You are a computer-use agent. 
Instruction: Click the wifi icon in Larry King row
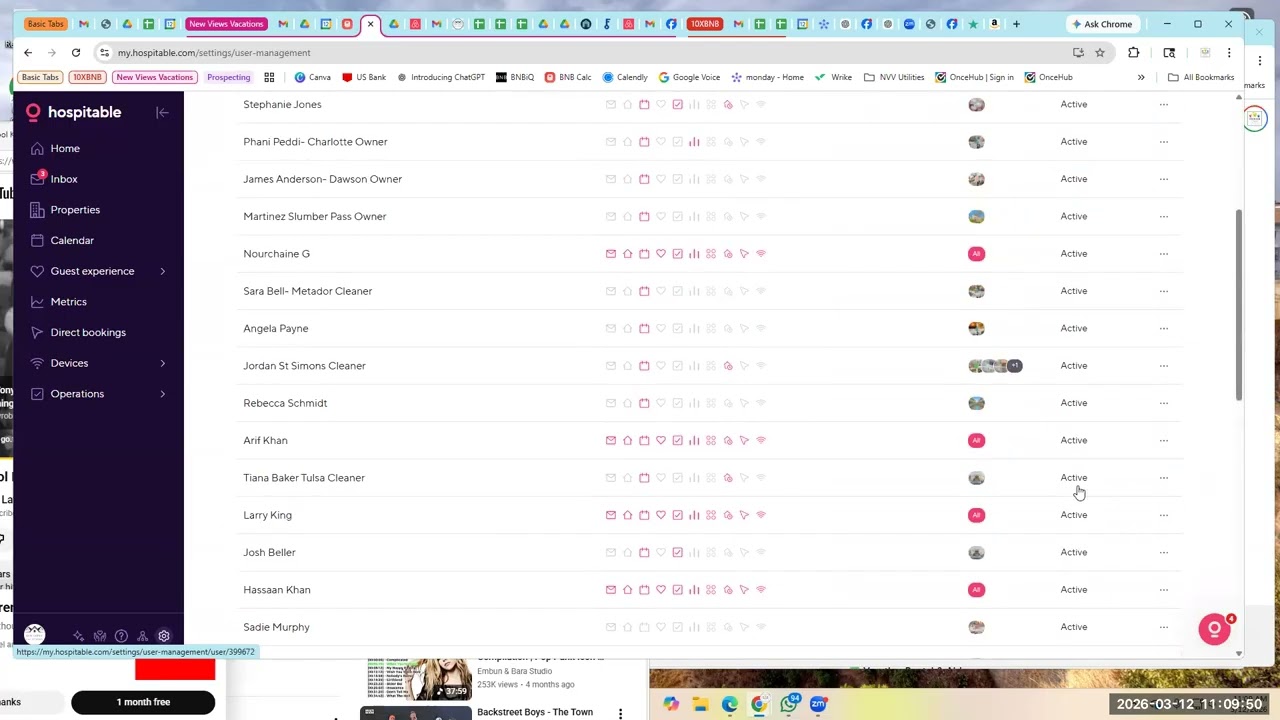coord(761,515)
